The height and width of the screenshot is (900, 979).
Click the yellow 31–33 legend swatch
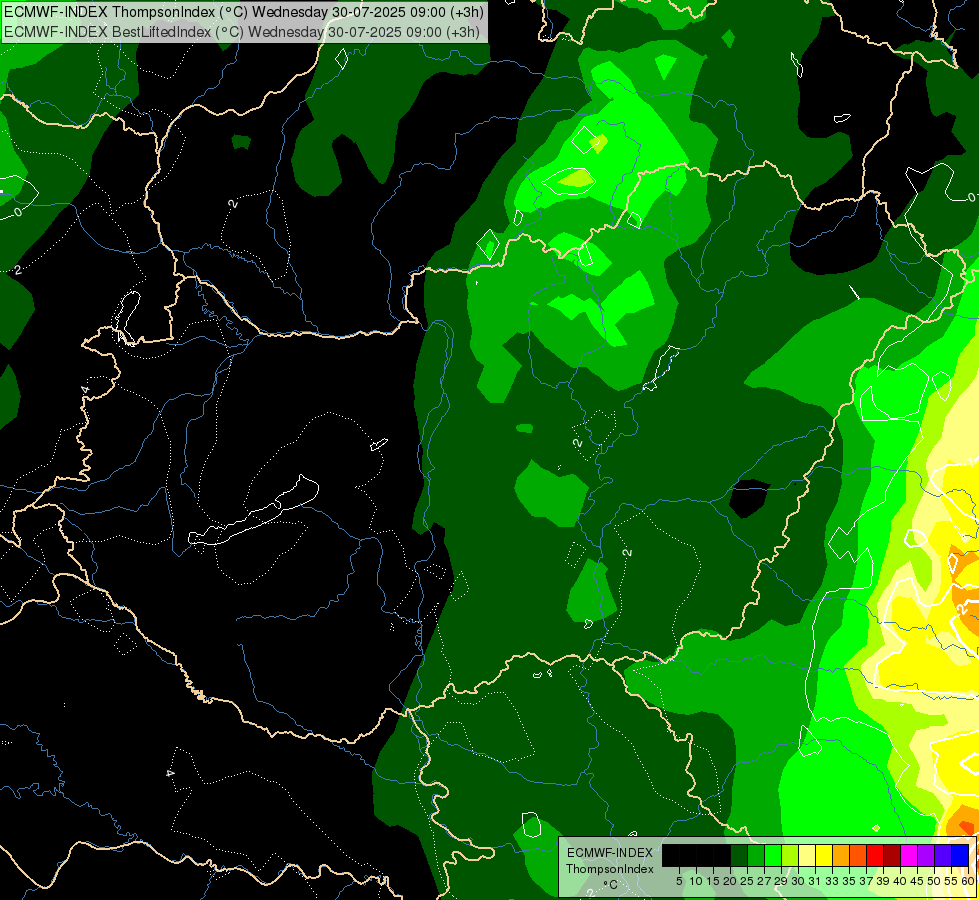[824, 855]
